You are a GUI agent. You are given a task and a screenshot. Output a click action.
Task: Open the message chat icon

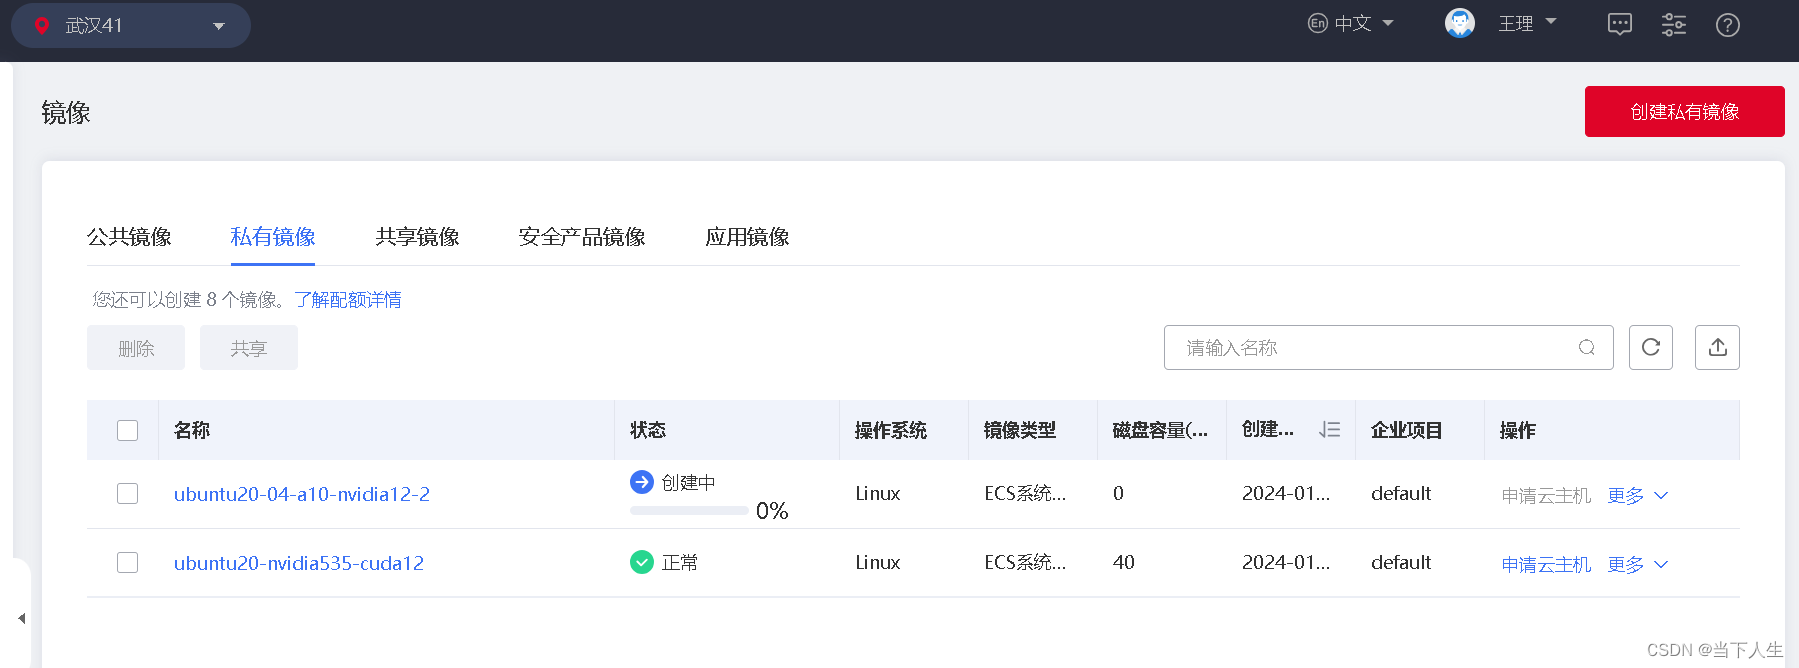click(1620, 25)
